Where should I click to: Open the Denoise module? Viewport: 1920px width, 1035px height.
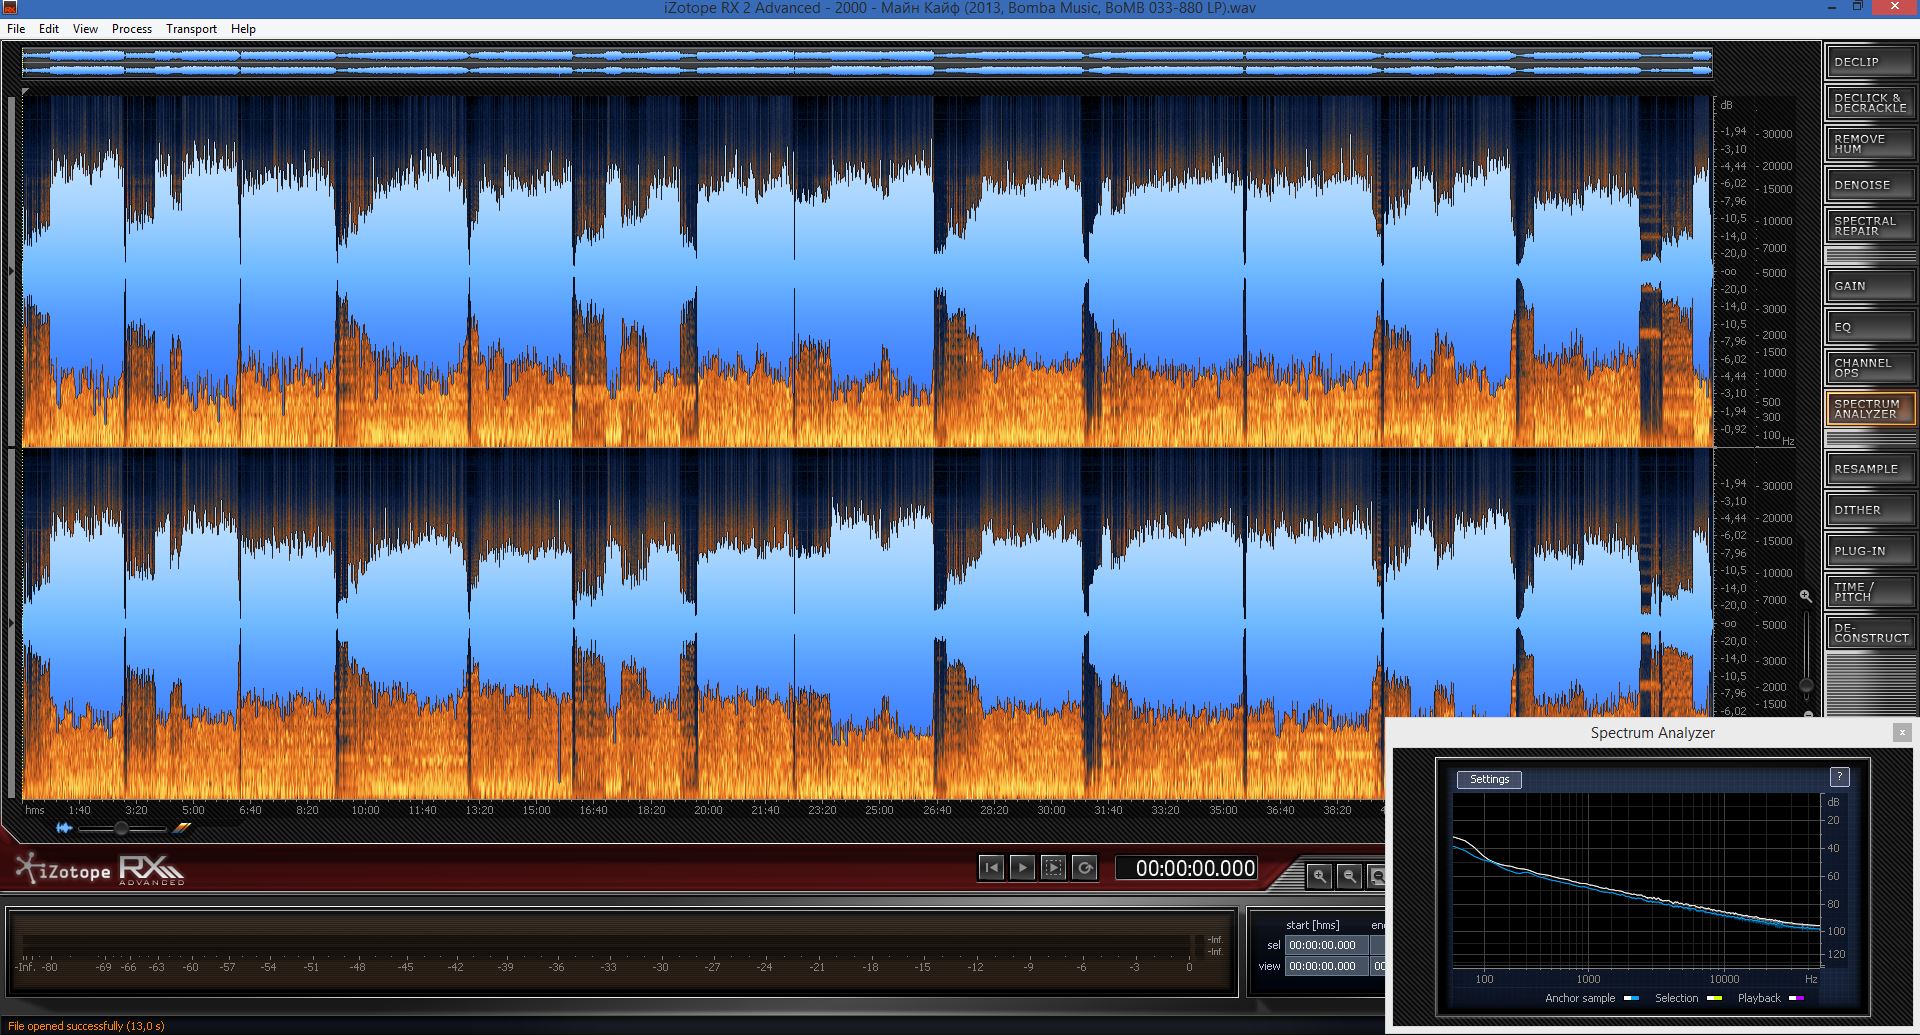coord(1870,185)
